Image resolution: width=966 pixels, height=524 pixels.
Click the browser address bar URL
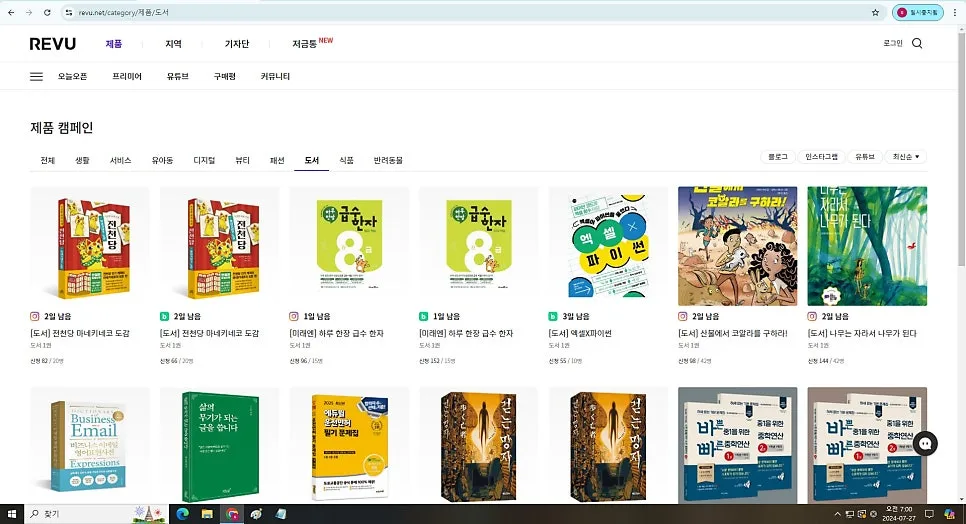124,12
